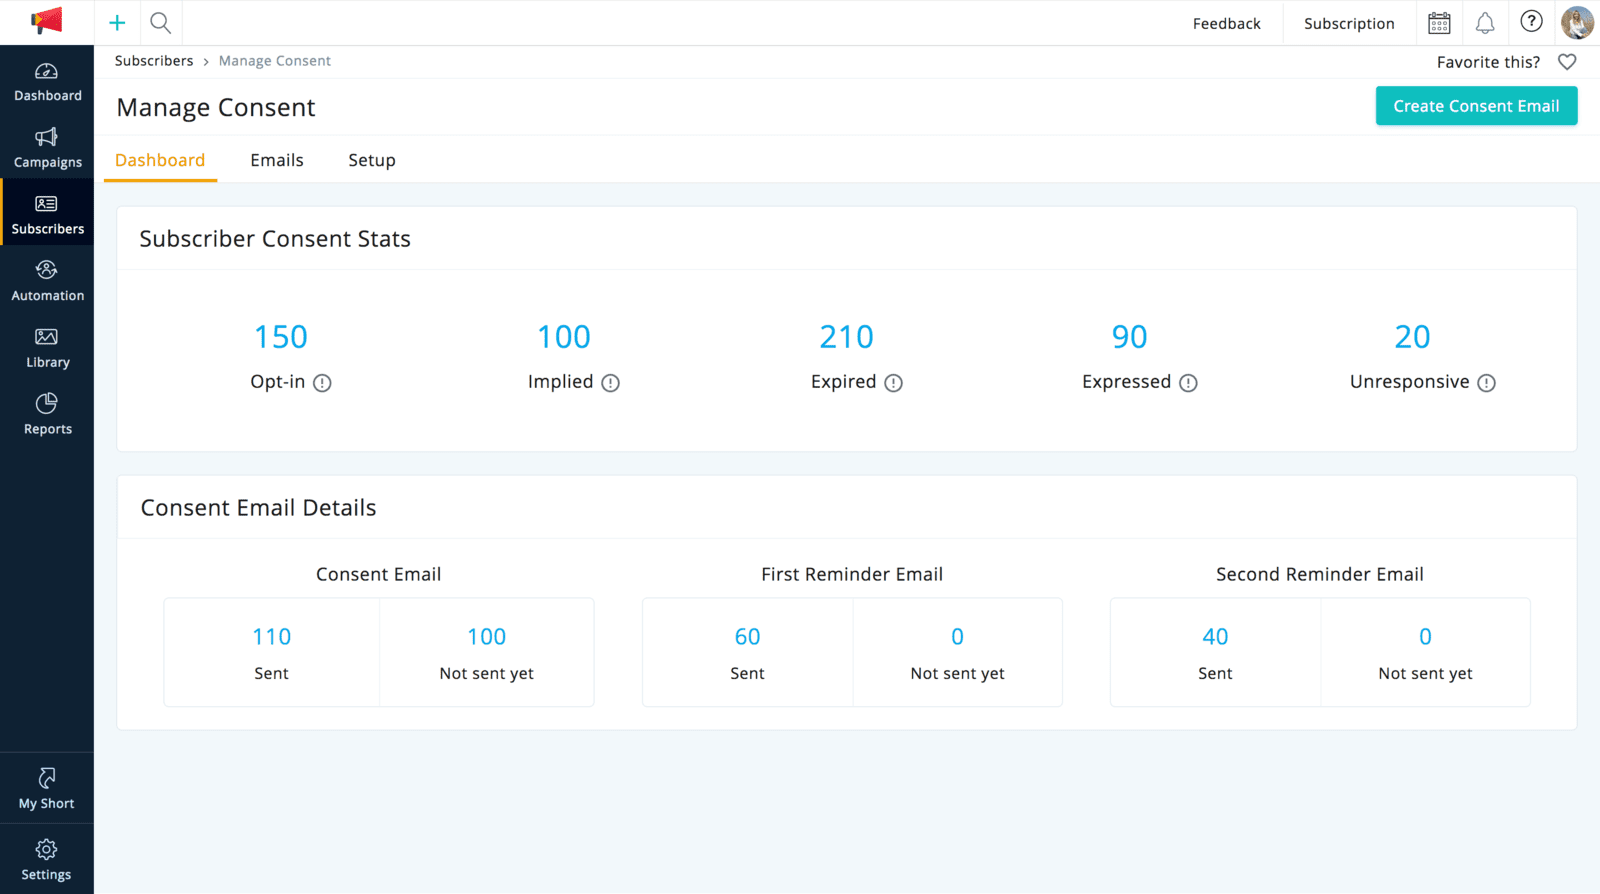Open Library in sidebar
The width and height of the screenshot is (1600, 894).
click(47, 348)
